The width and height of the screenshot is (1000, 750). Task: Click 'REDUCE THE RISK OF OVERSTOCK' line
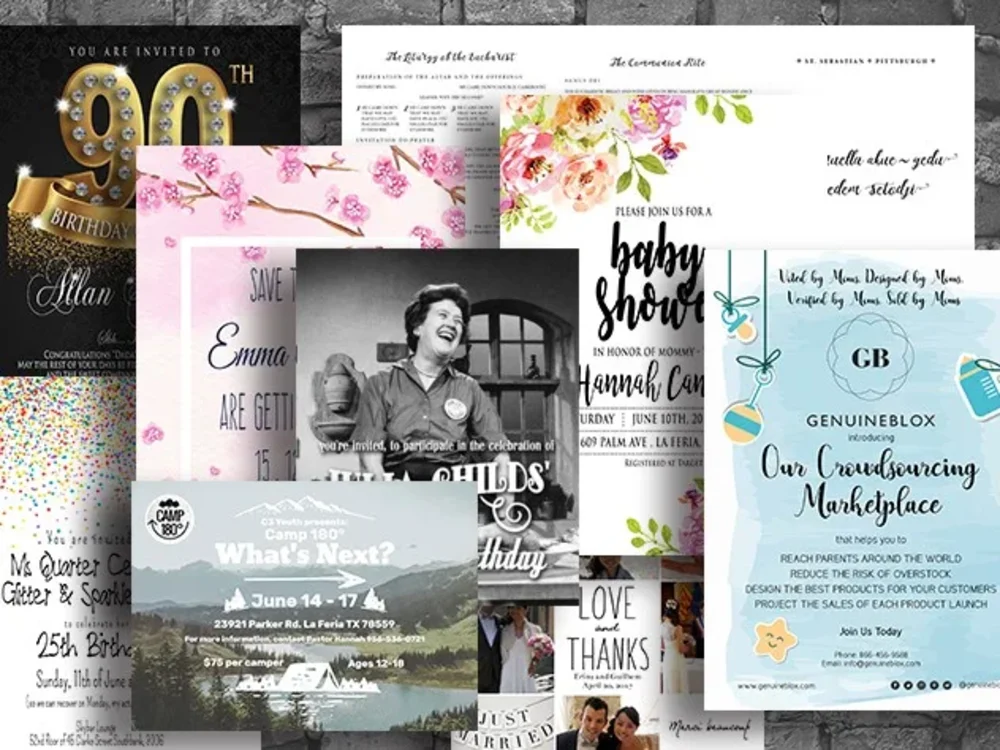click(871, 574)
